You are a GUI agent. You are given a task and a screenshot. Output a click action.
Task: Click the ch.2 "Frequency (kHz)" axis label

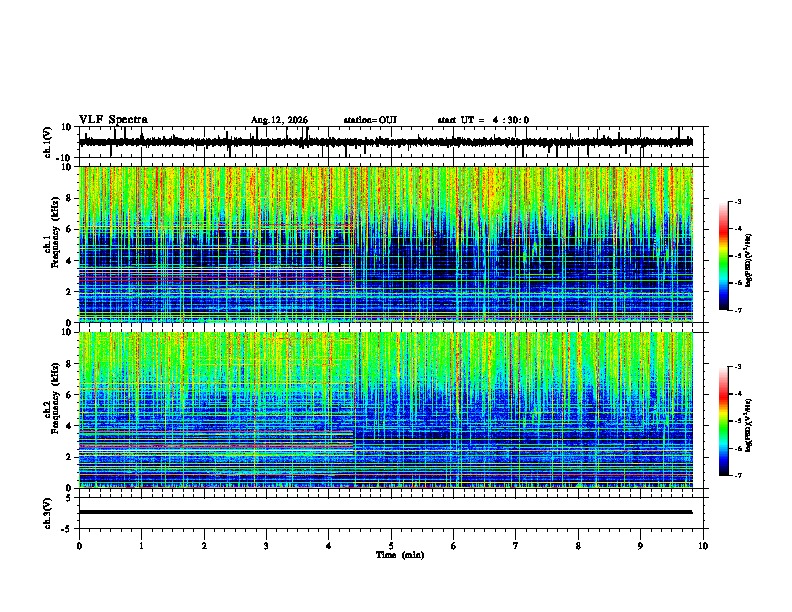[x=55, y=398]
